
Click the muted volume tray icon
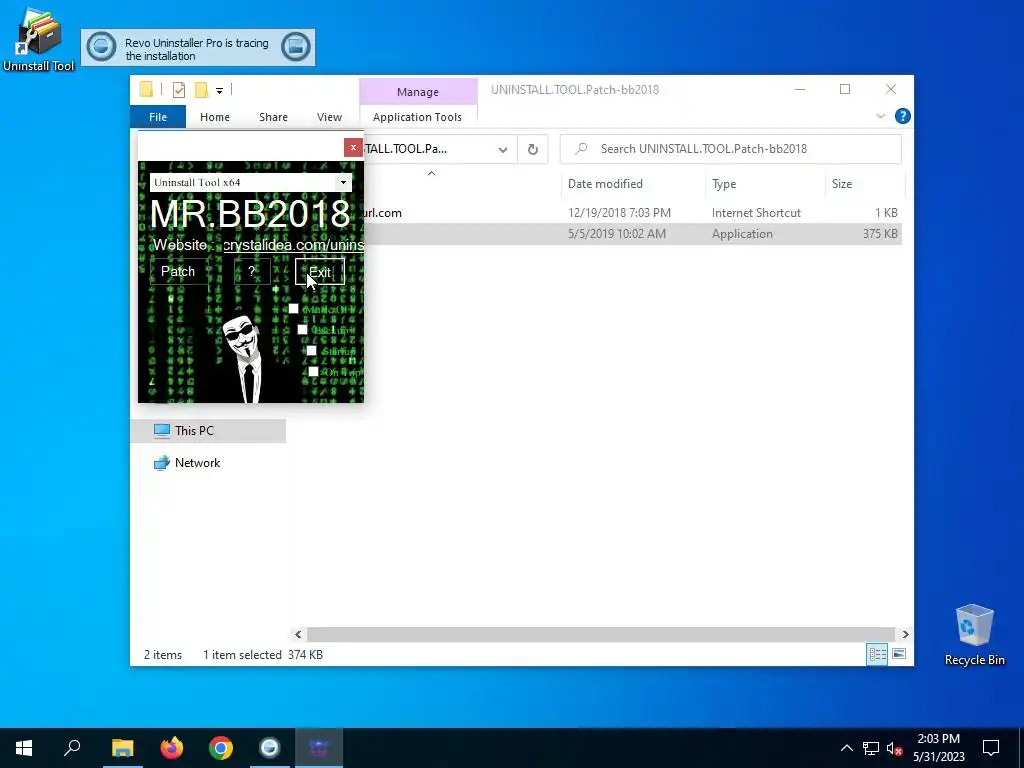point(895,748)
